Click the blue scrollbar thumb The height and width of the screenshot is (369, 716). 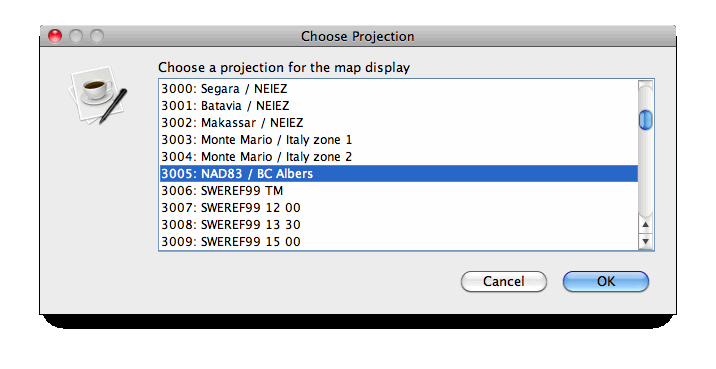(x=645, y=120)
